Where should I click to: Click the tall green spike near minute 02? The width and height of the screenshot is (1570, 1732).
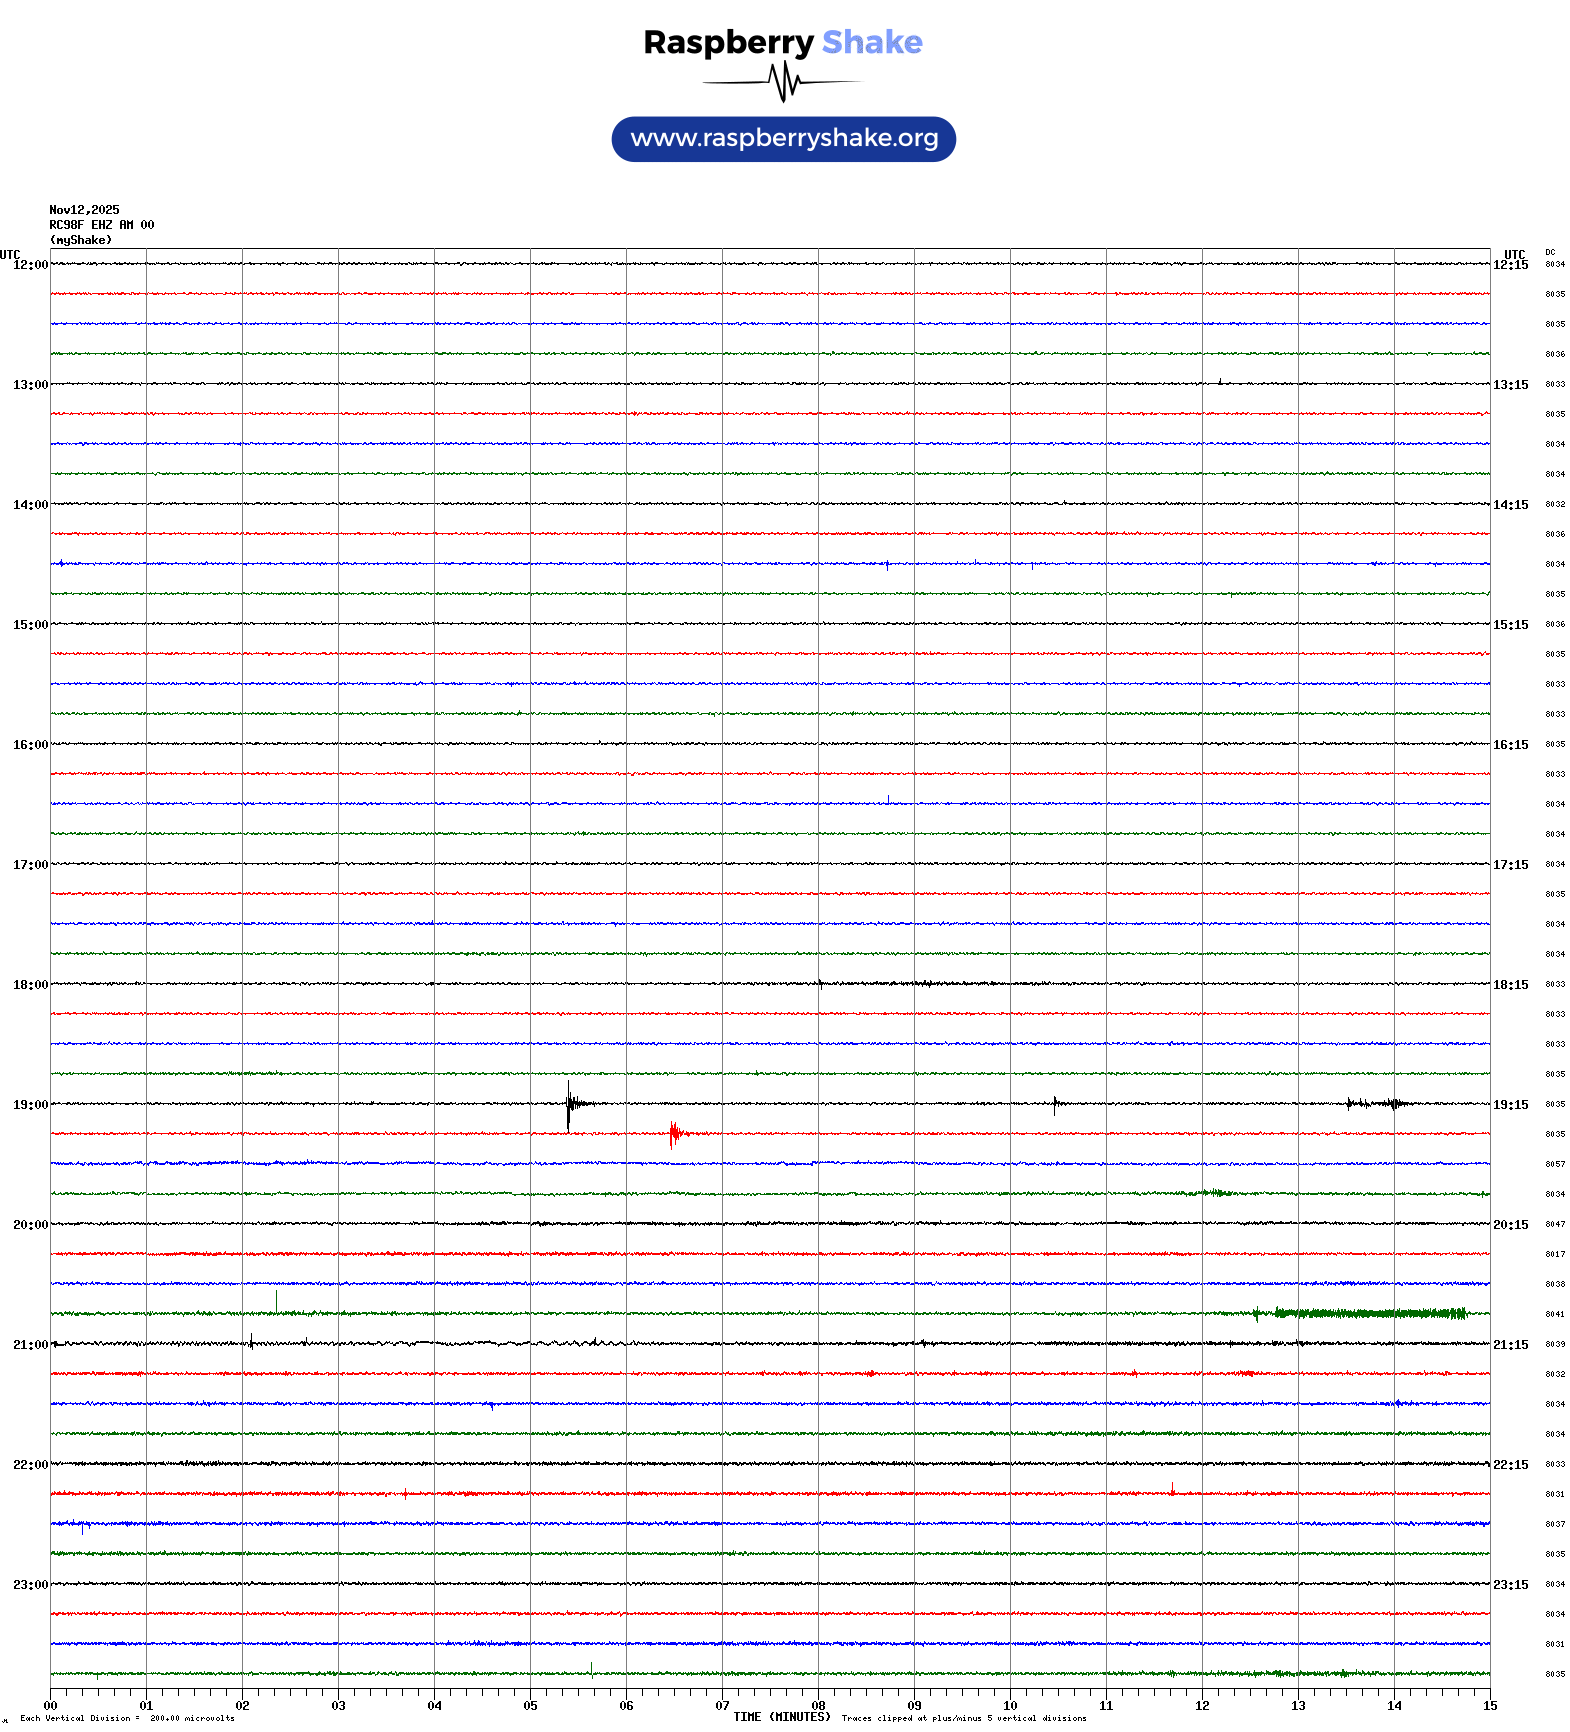276,1301
